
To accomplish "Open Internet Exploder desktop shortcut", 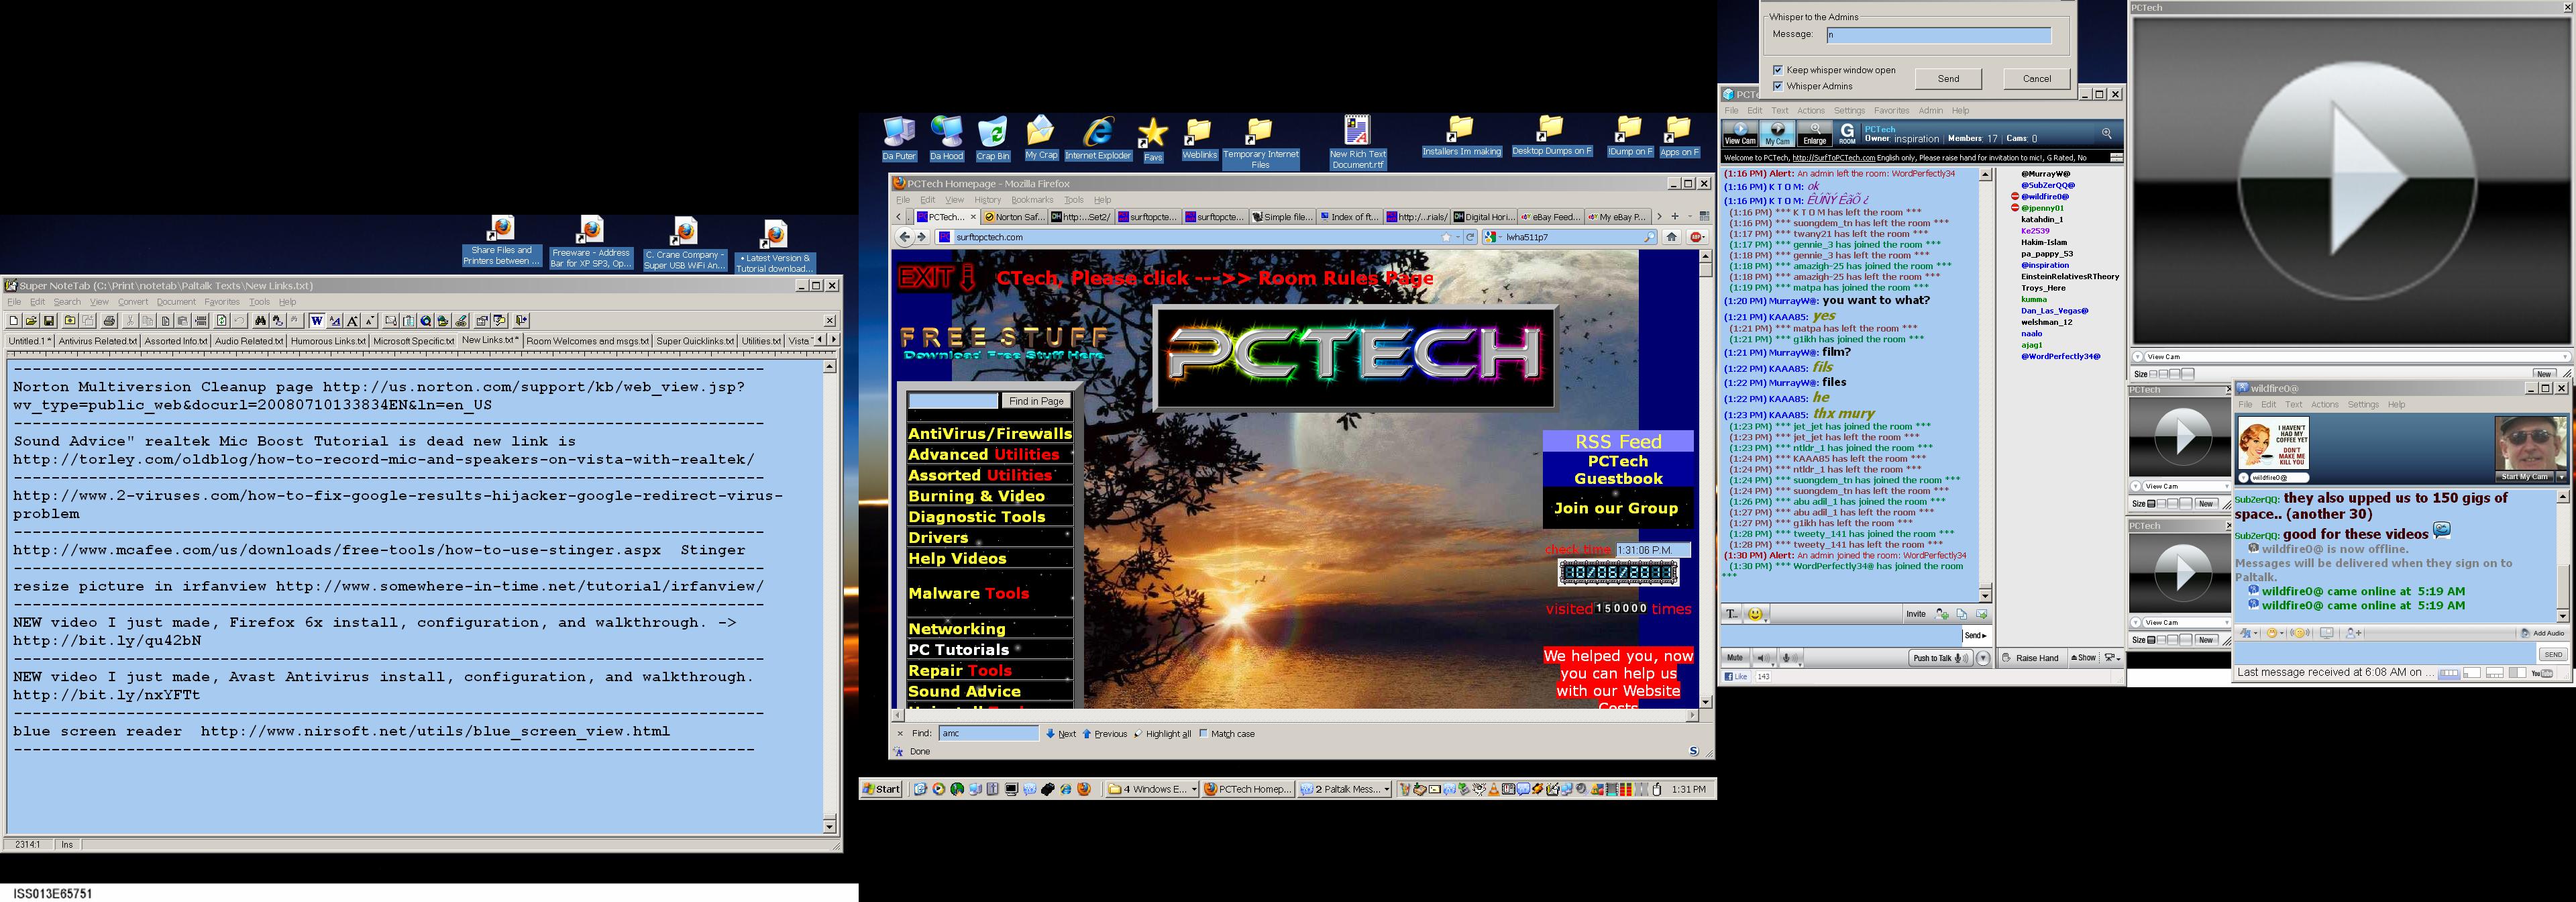I will [1098, 138].
